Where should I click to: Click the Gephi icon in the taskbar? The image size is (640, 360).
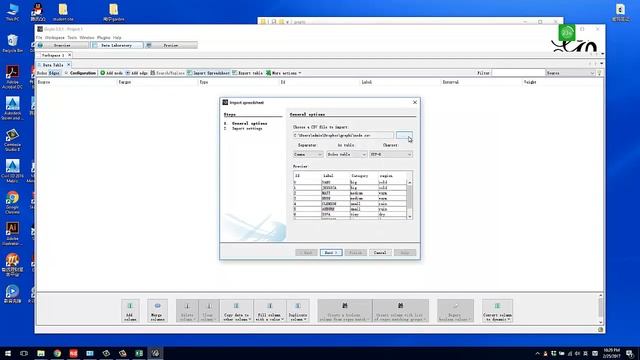[x=156, y=353]
